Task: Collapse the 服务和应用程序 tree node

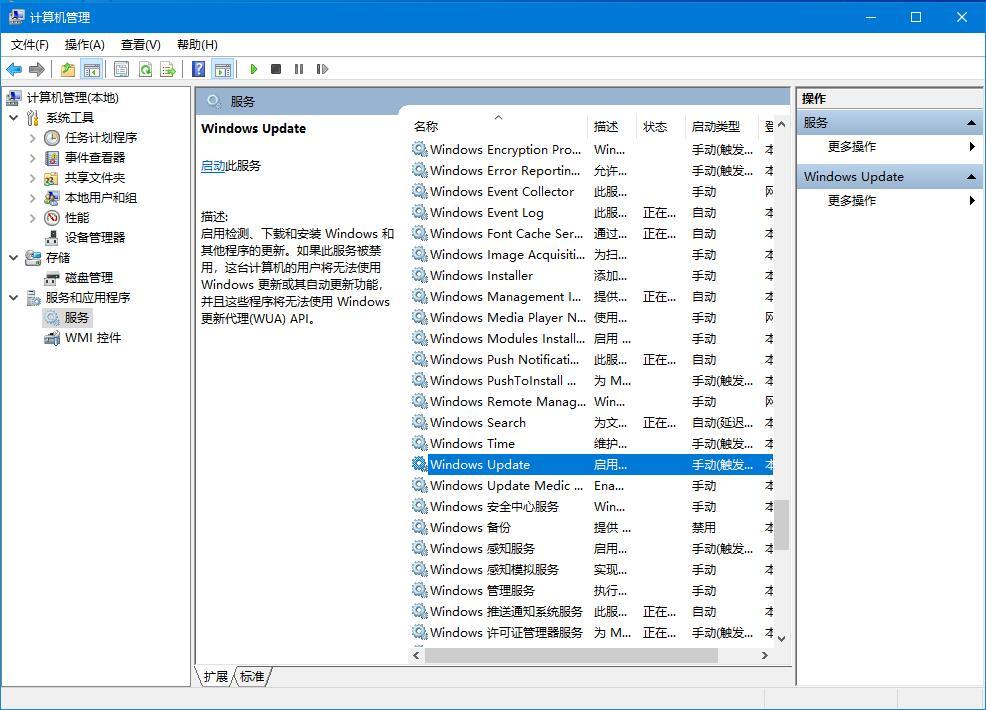Action: coord(14,297)
